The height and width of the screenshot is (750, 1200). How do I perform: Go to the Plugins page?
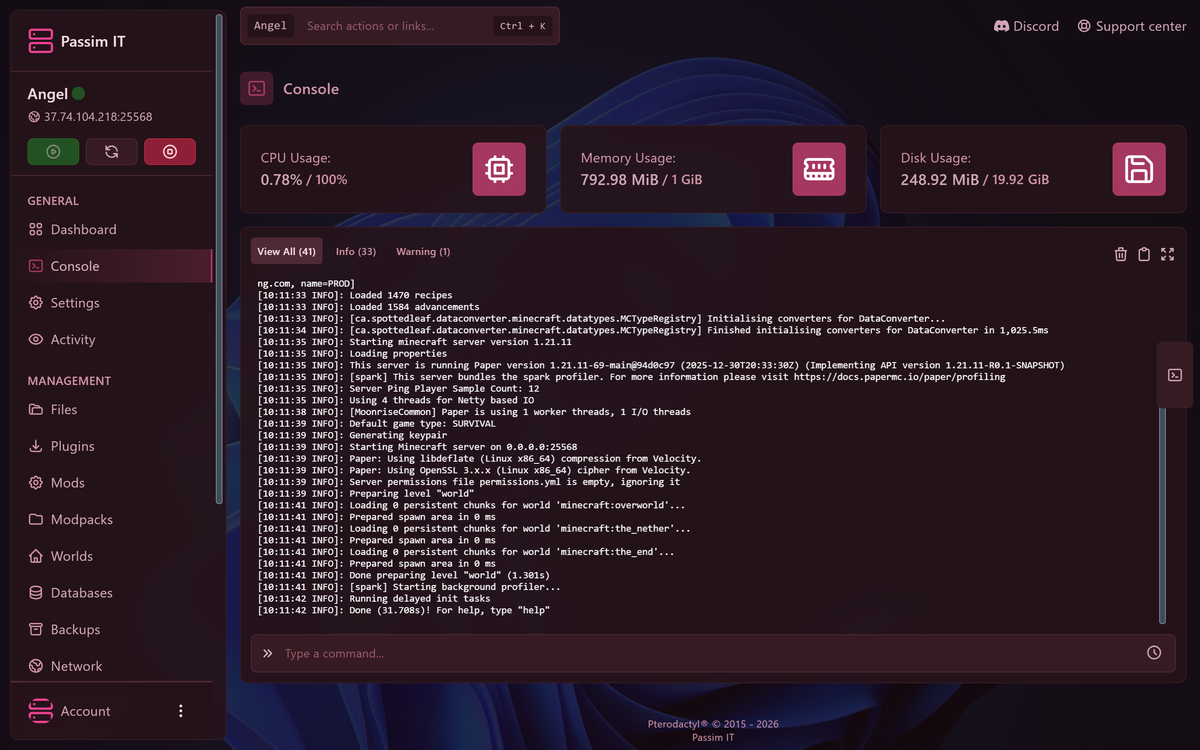click(111, 446)
